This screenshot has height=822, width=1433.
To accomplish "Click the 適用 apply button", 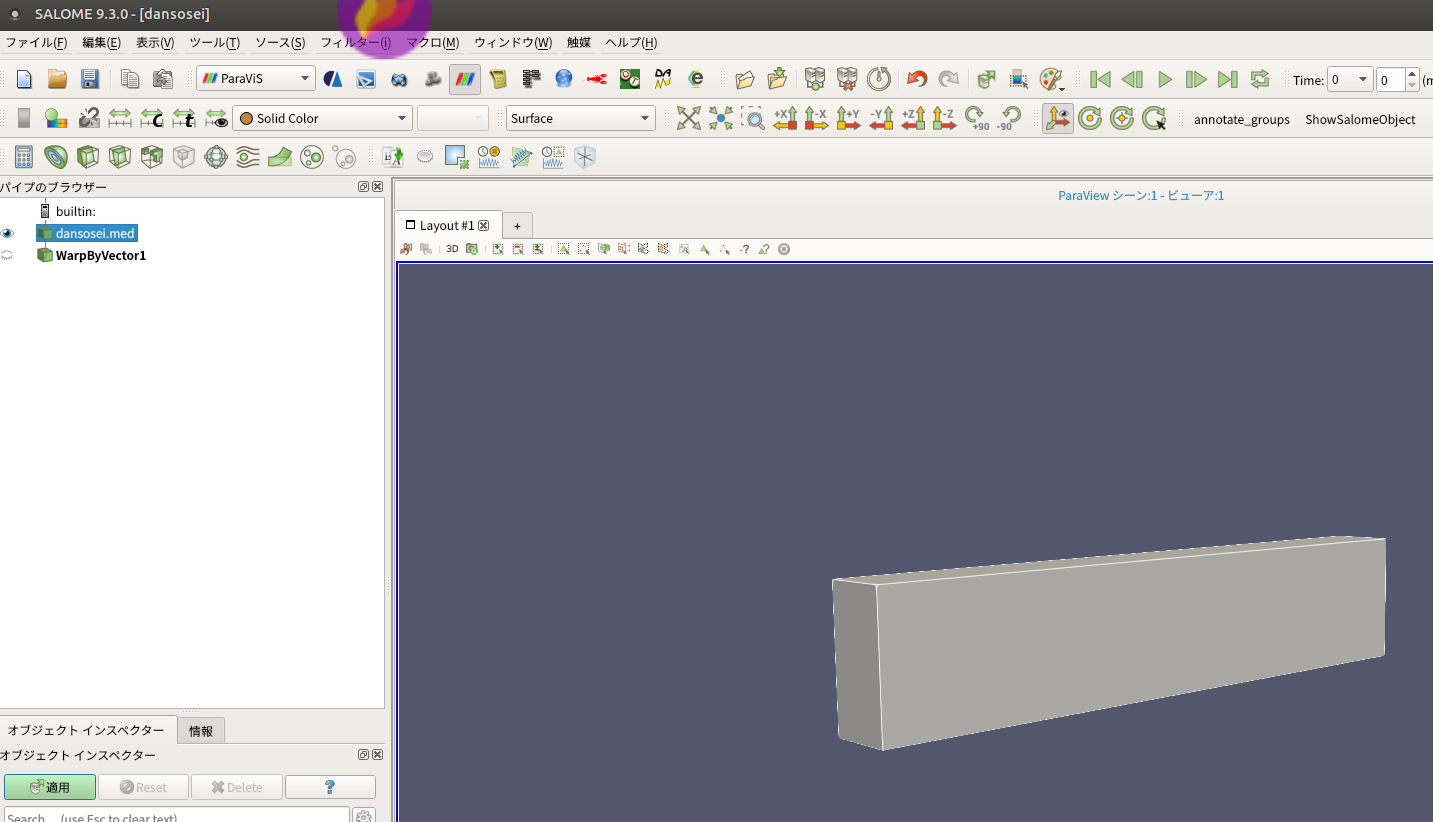I will click(50, 787).
